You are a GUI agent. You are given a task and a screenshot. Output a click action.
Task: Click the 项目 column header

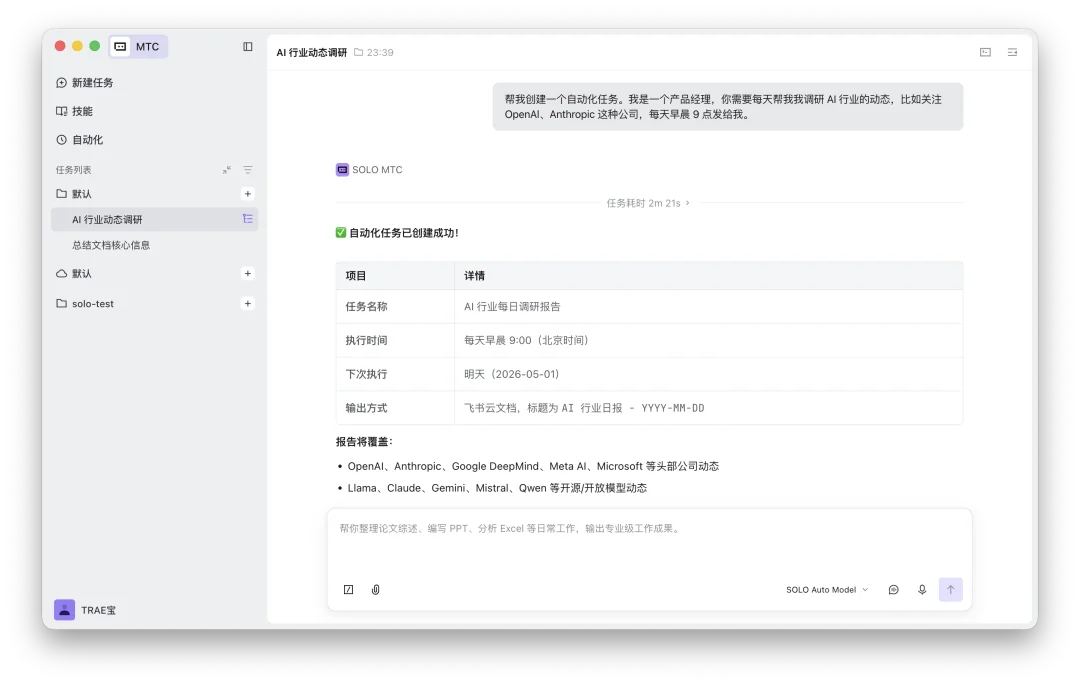(x=395, y=275)
